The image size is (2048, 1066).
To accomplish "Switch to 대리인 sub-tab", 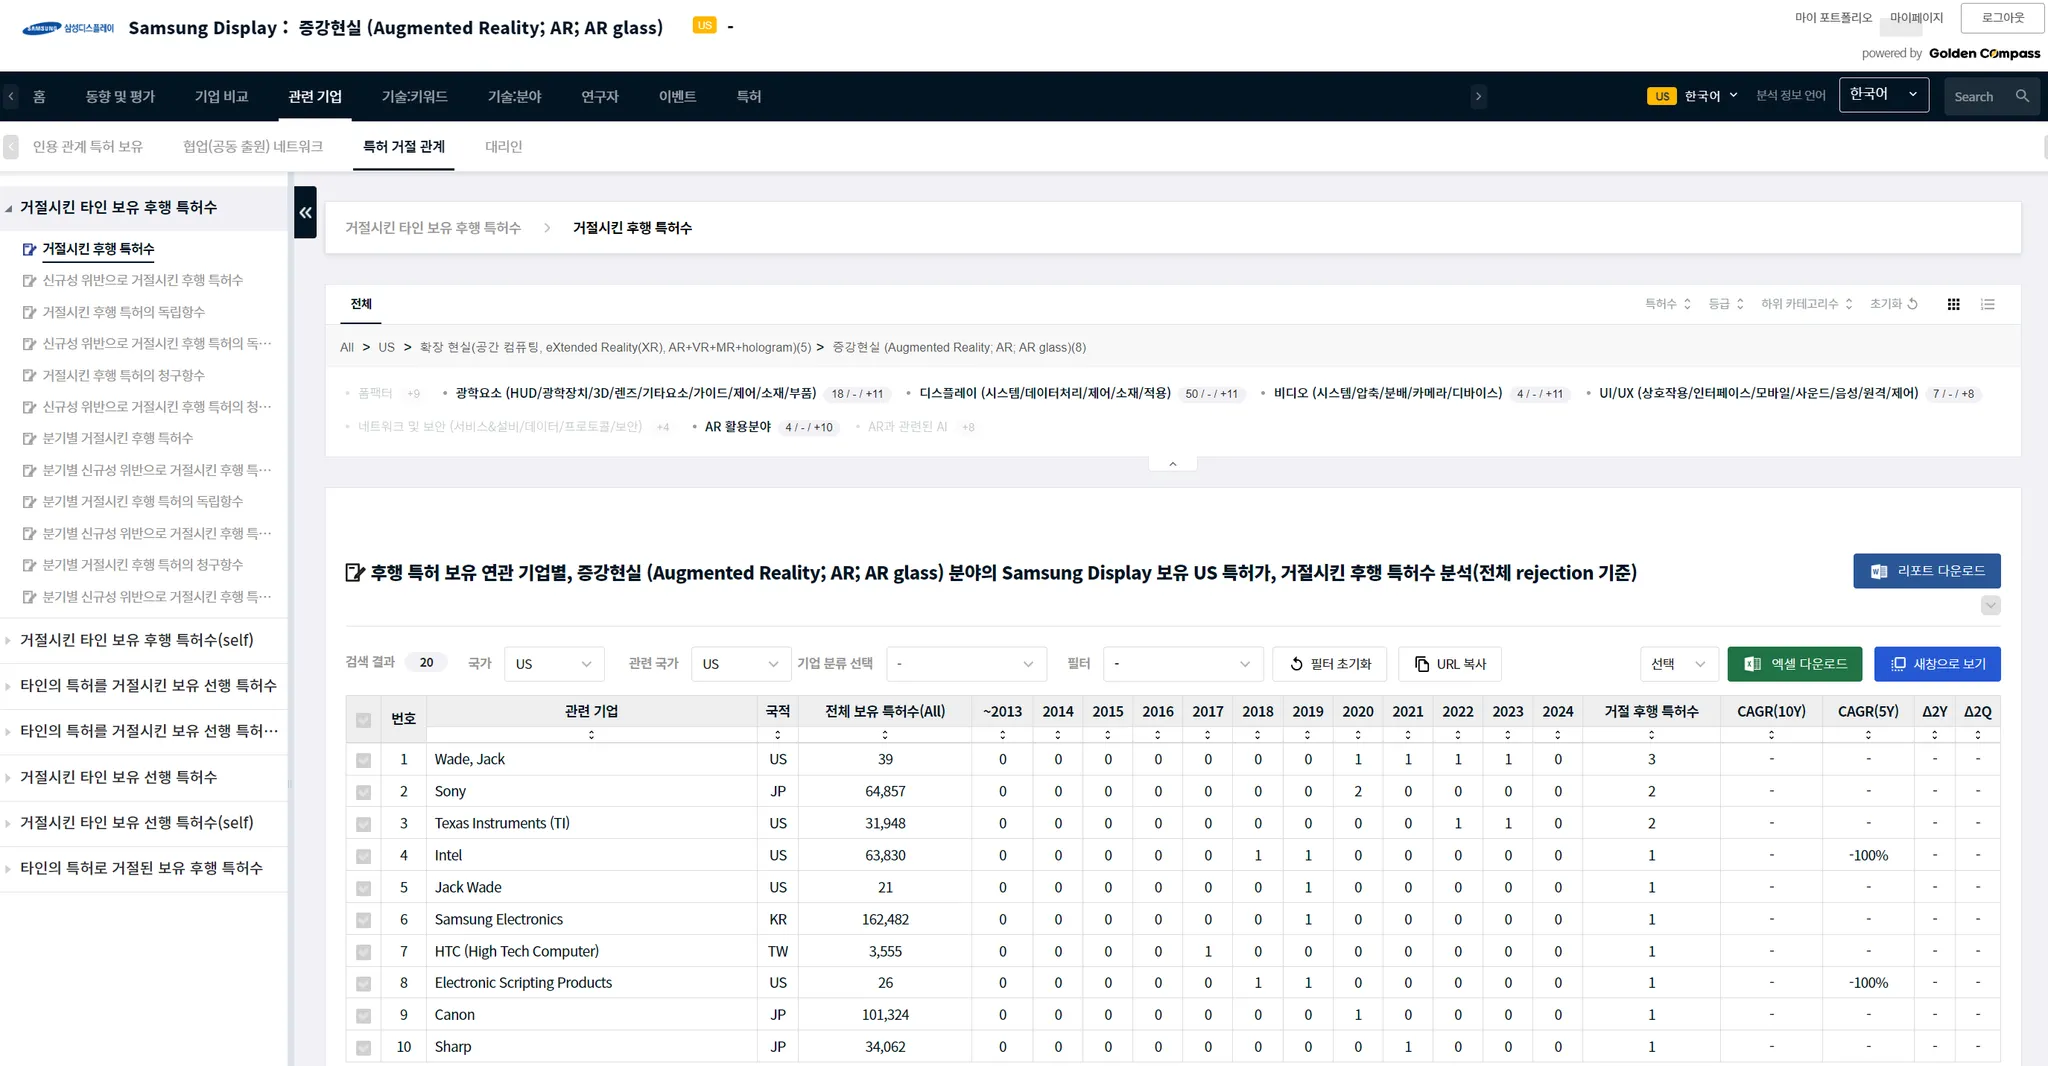I will point(504,147).
